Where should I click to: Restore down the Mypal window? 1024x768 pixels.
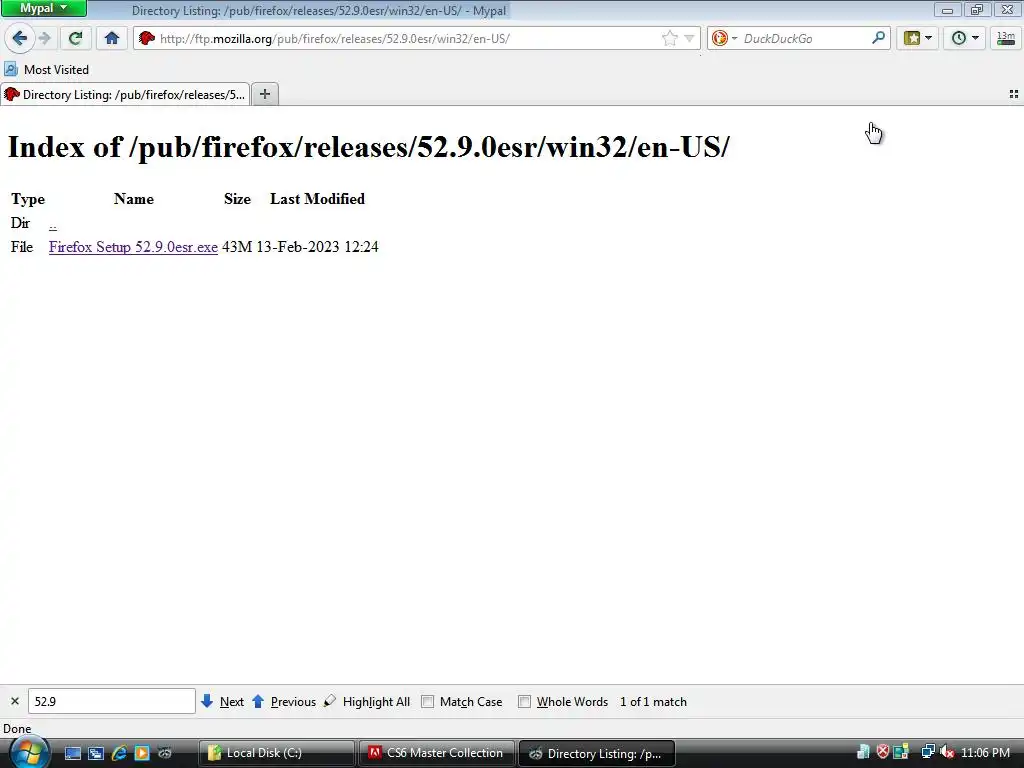pyautogui.click(x=977, y=10)
